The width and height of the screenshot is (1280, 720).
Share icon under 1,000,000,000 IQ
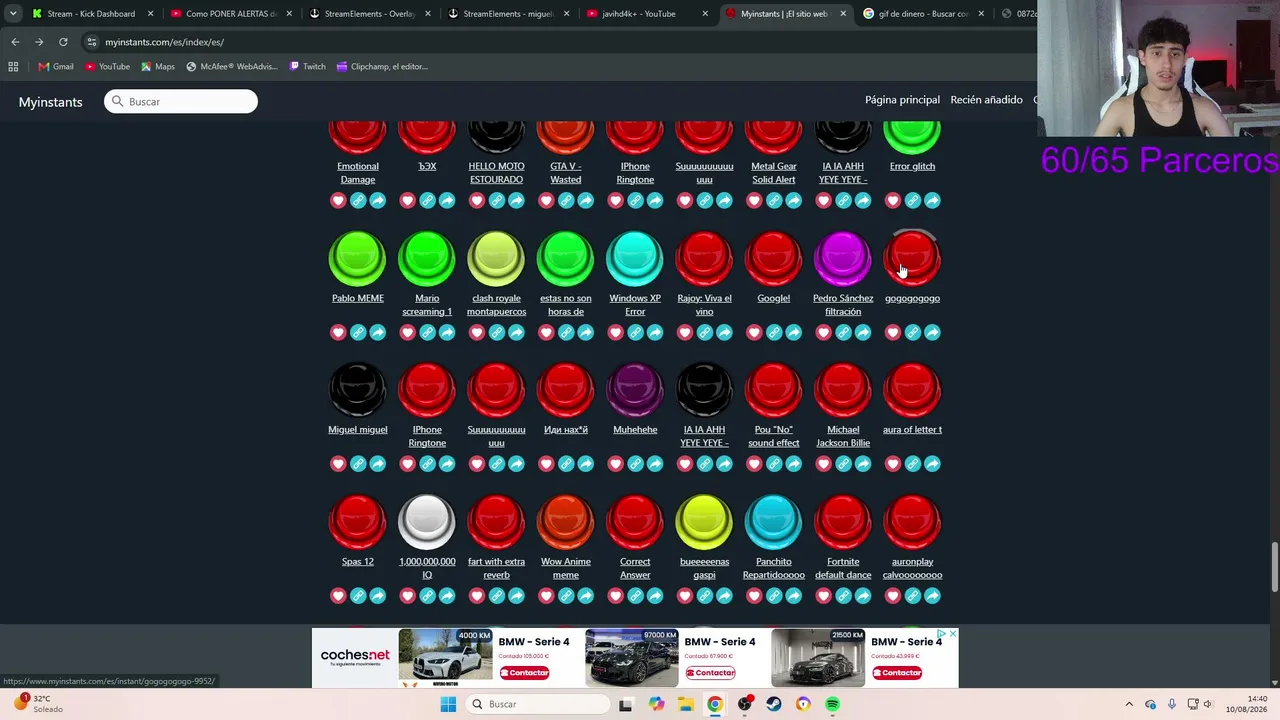[447, 596]
